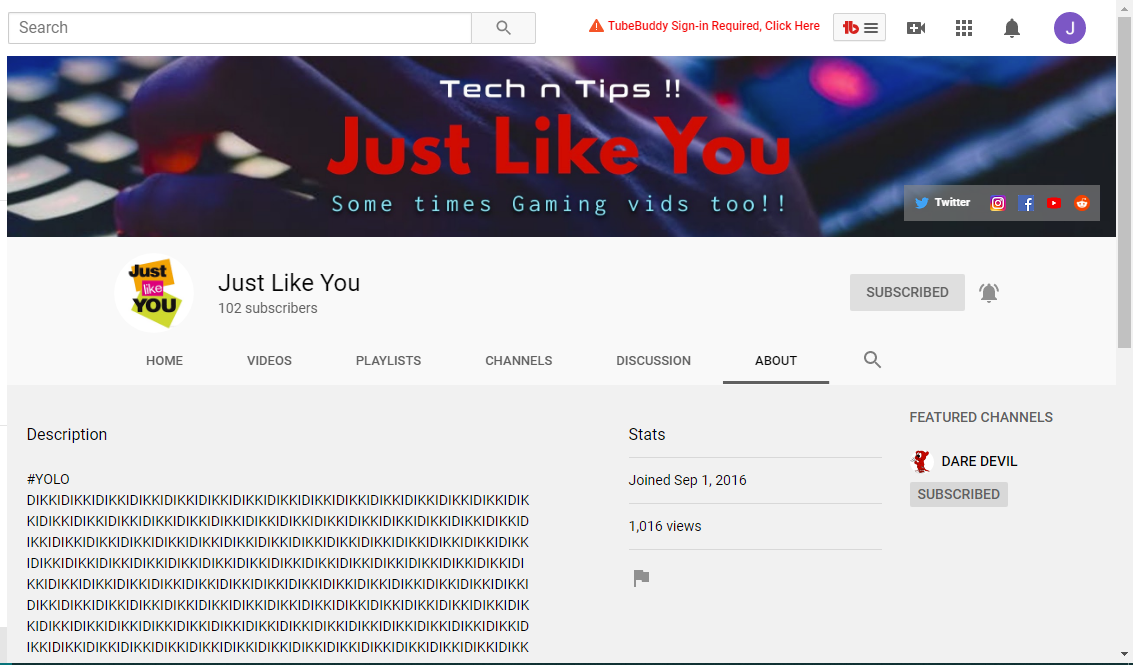Open the Instagram link in banner
This screenshot has width=1133, height=665.
(997, 203)
